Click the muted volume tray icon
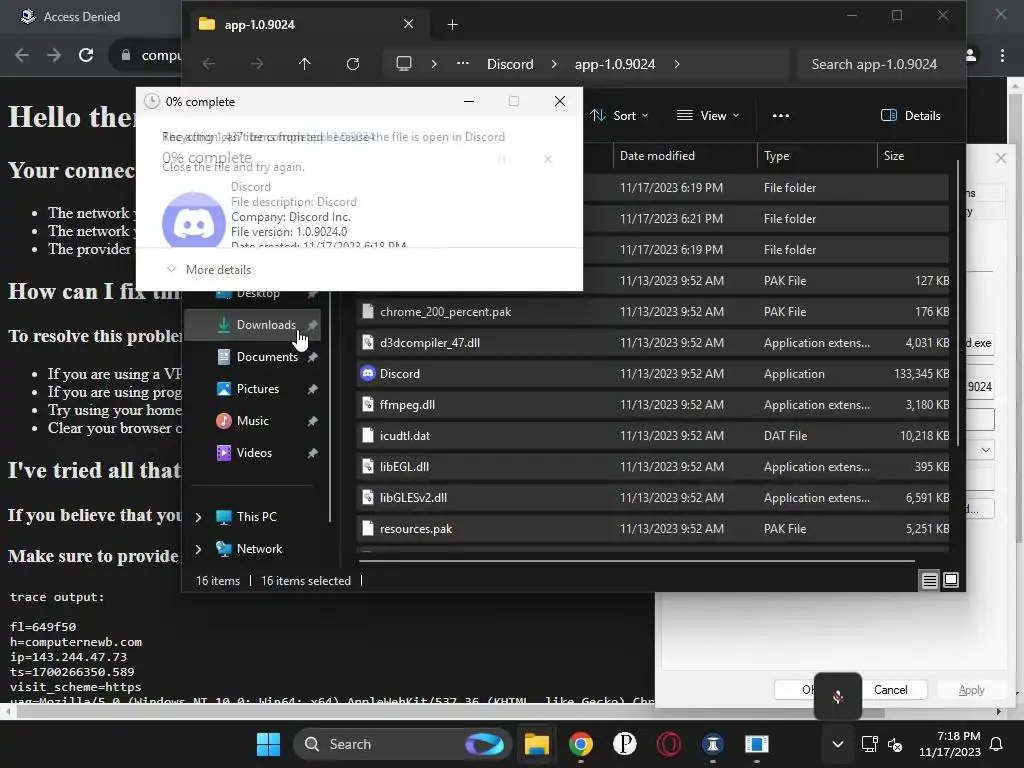 coord(895,744)
